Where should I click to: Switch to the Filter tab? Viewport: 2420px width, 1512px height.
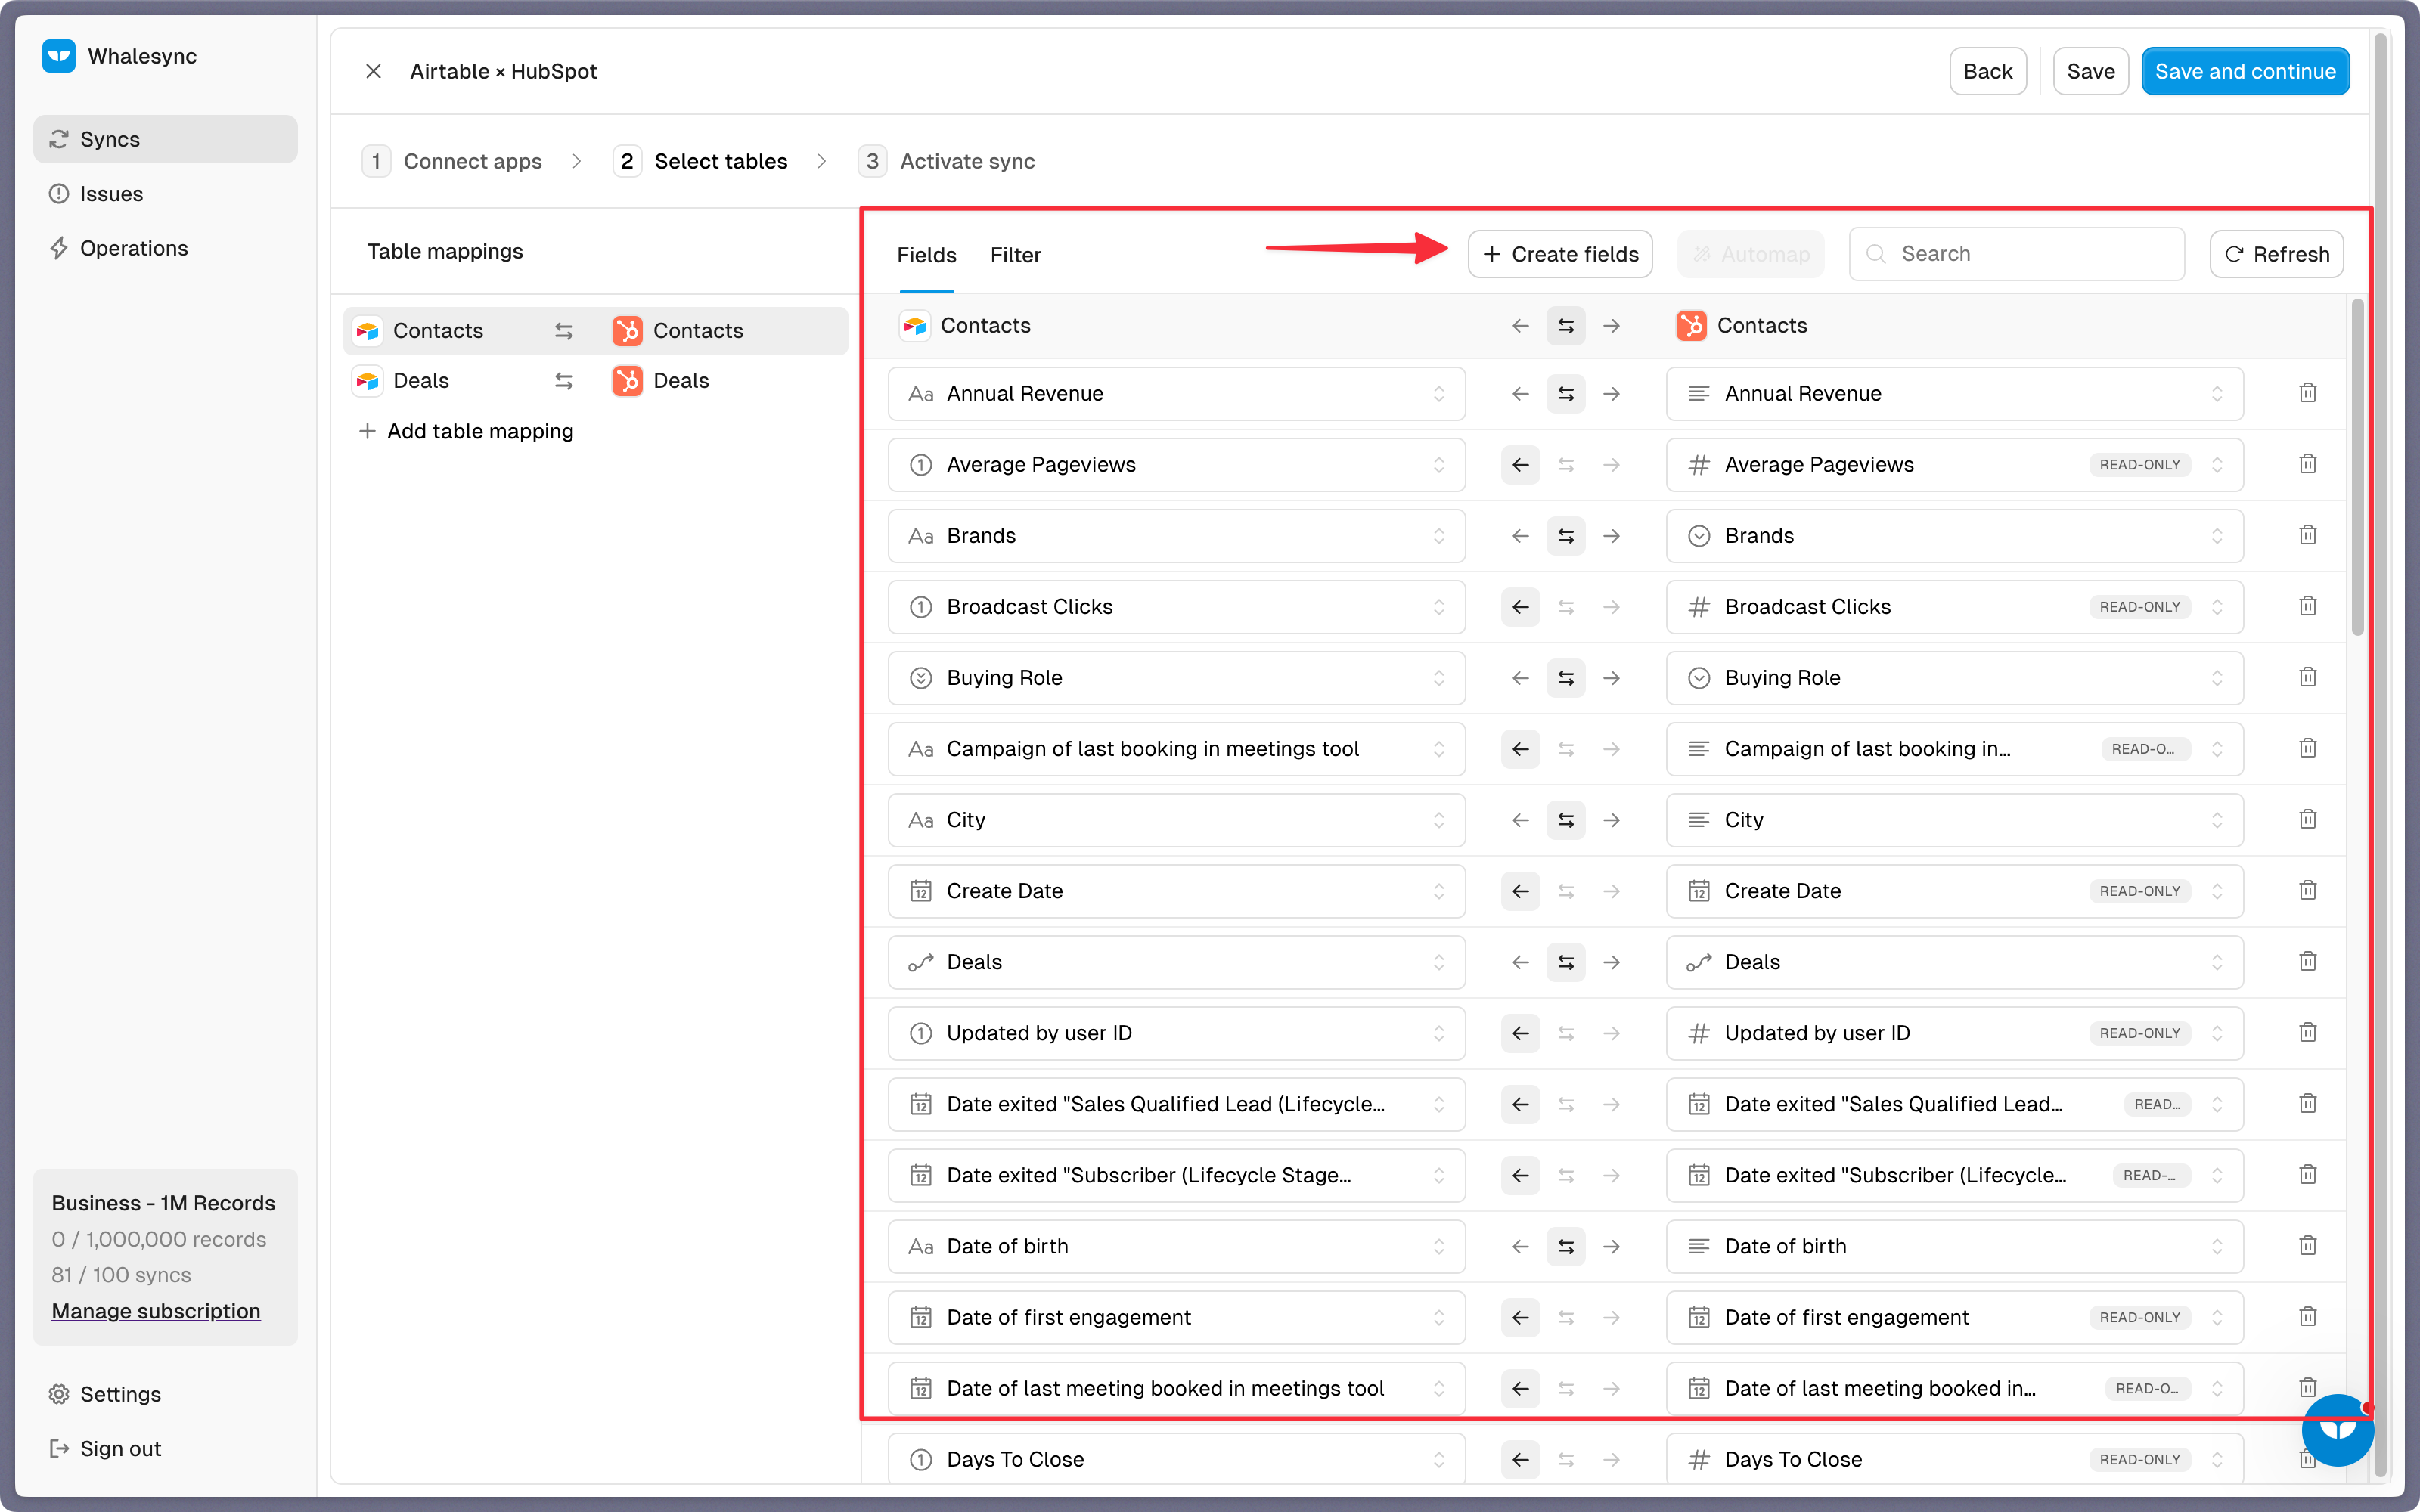coord(1015,255)
